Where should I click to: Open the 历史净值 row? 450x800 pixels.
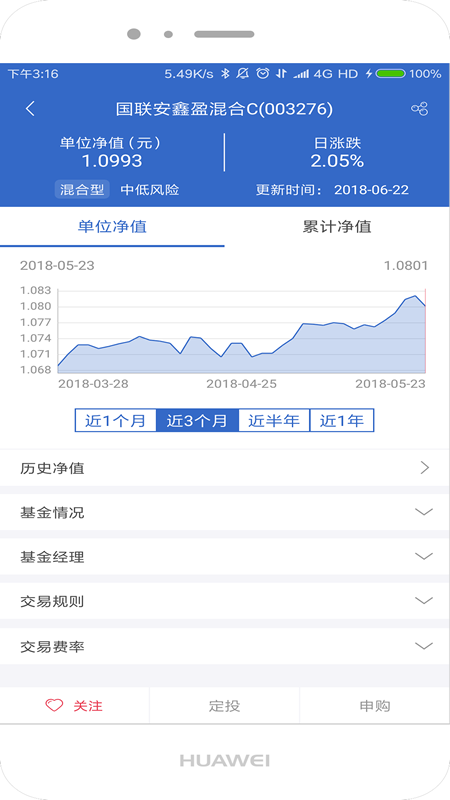[x=225, y=468]
